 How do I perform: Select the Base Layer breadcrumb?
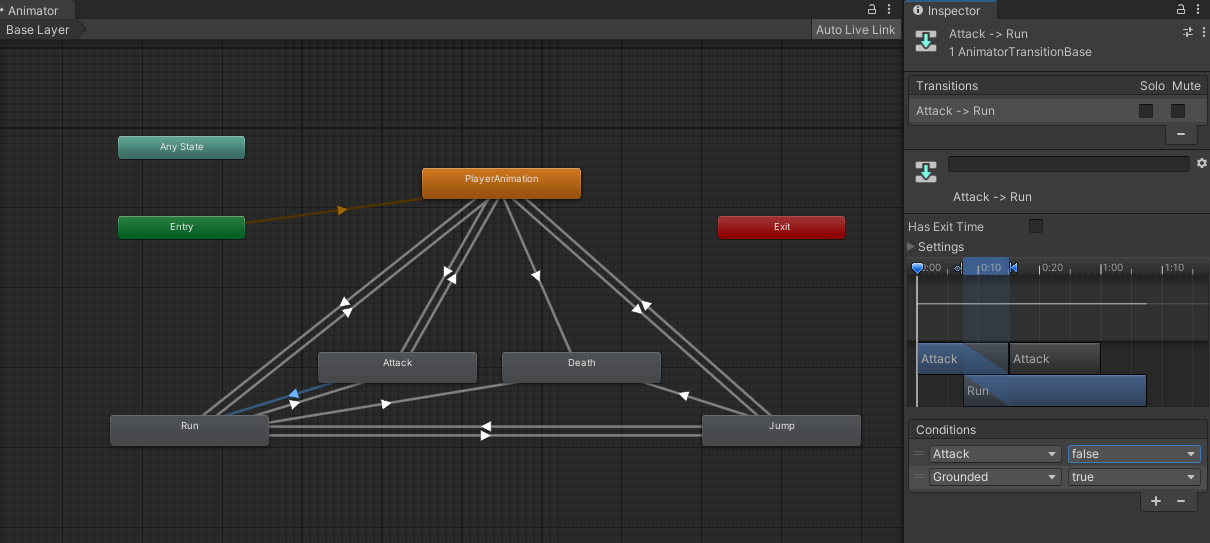click(38, 30)
